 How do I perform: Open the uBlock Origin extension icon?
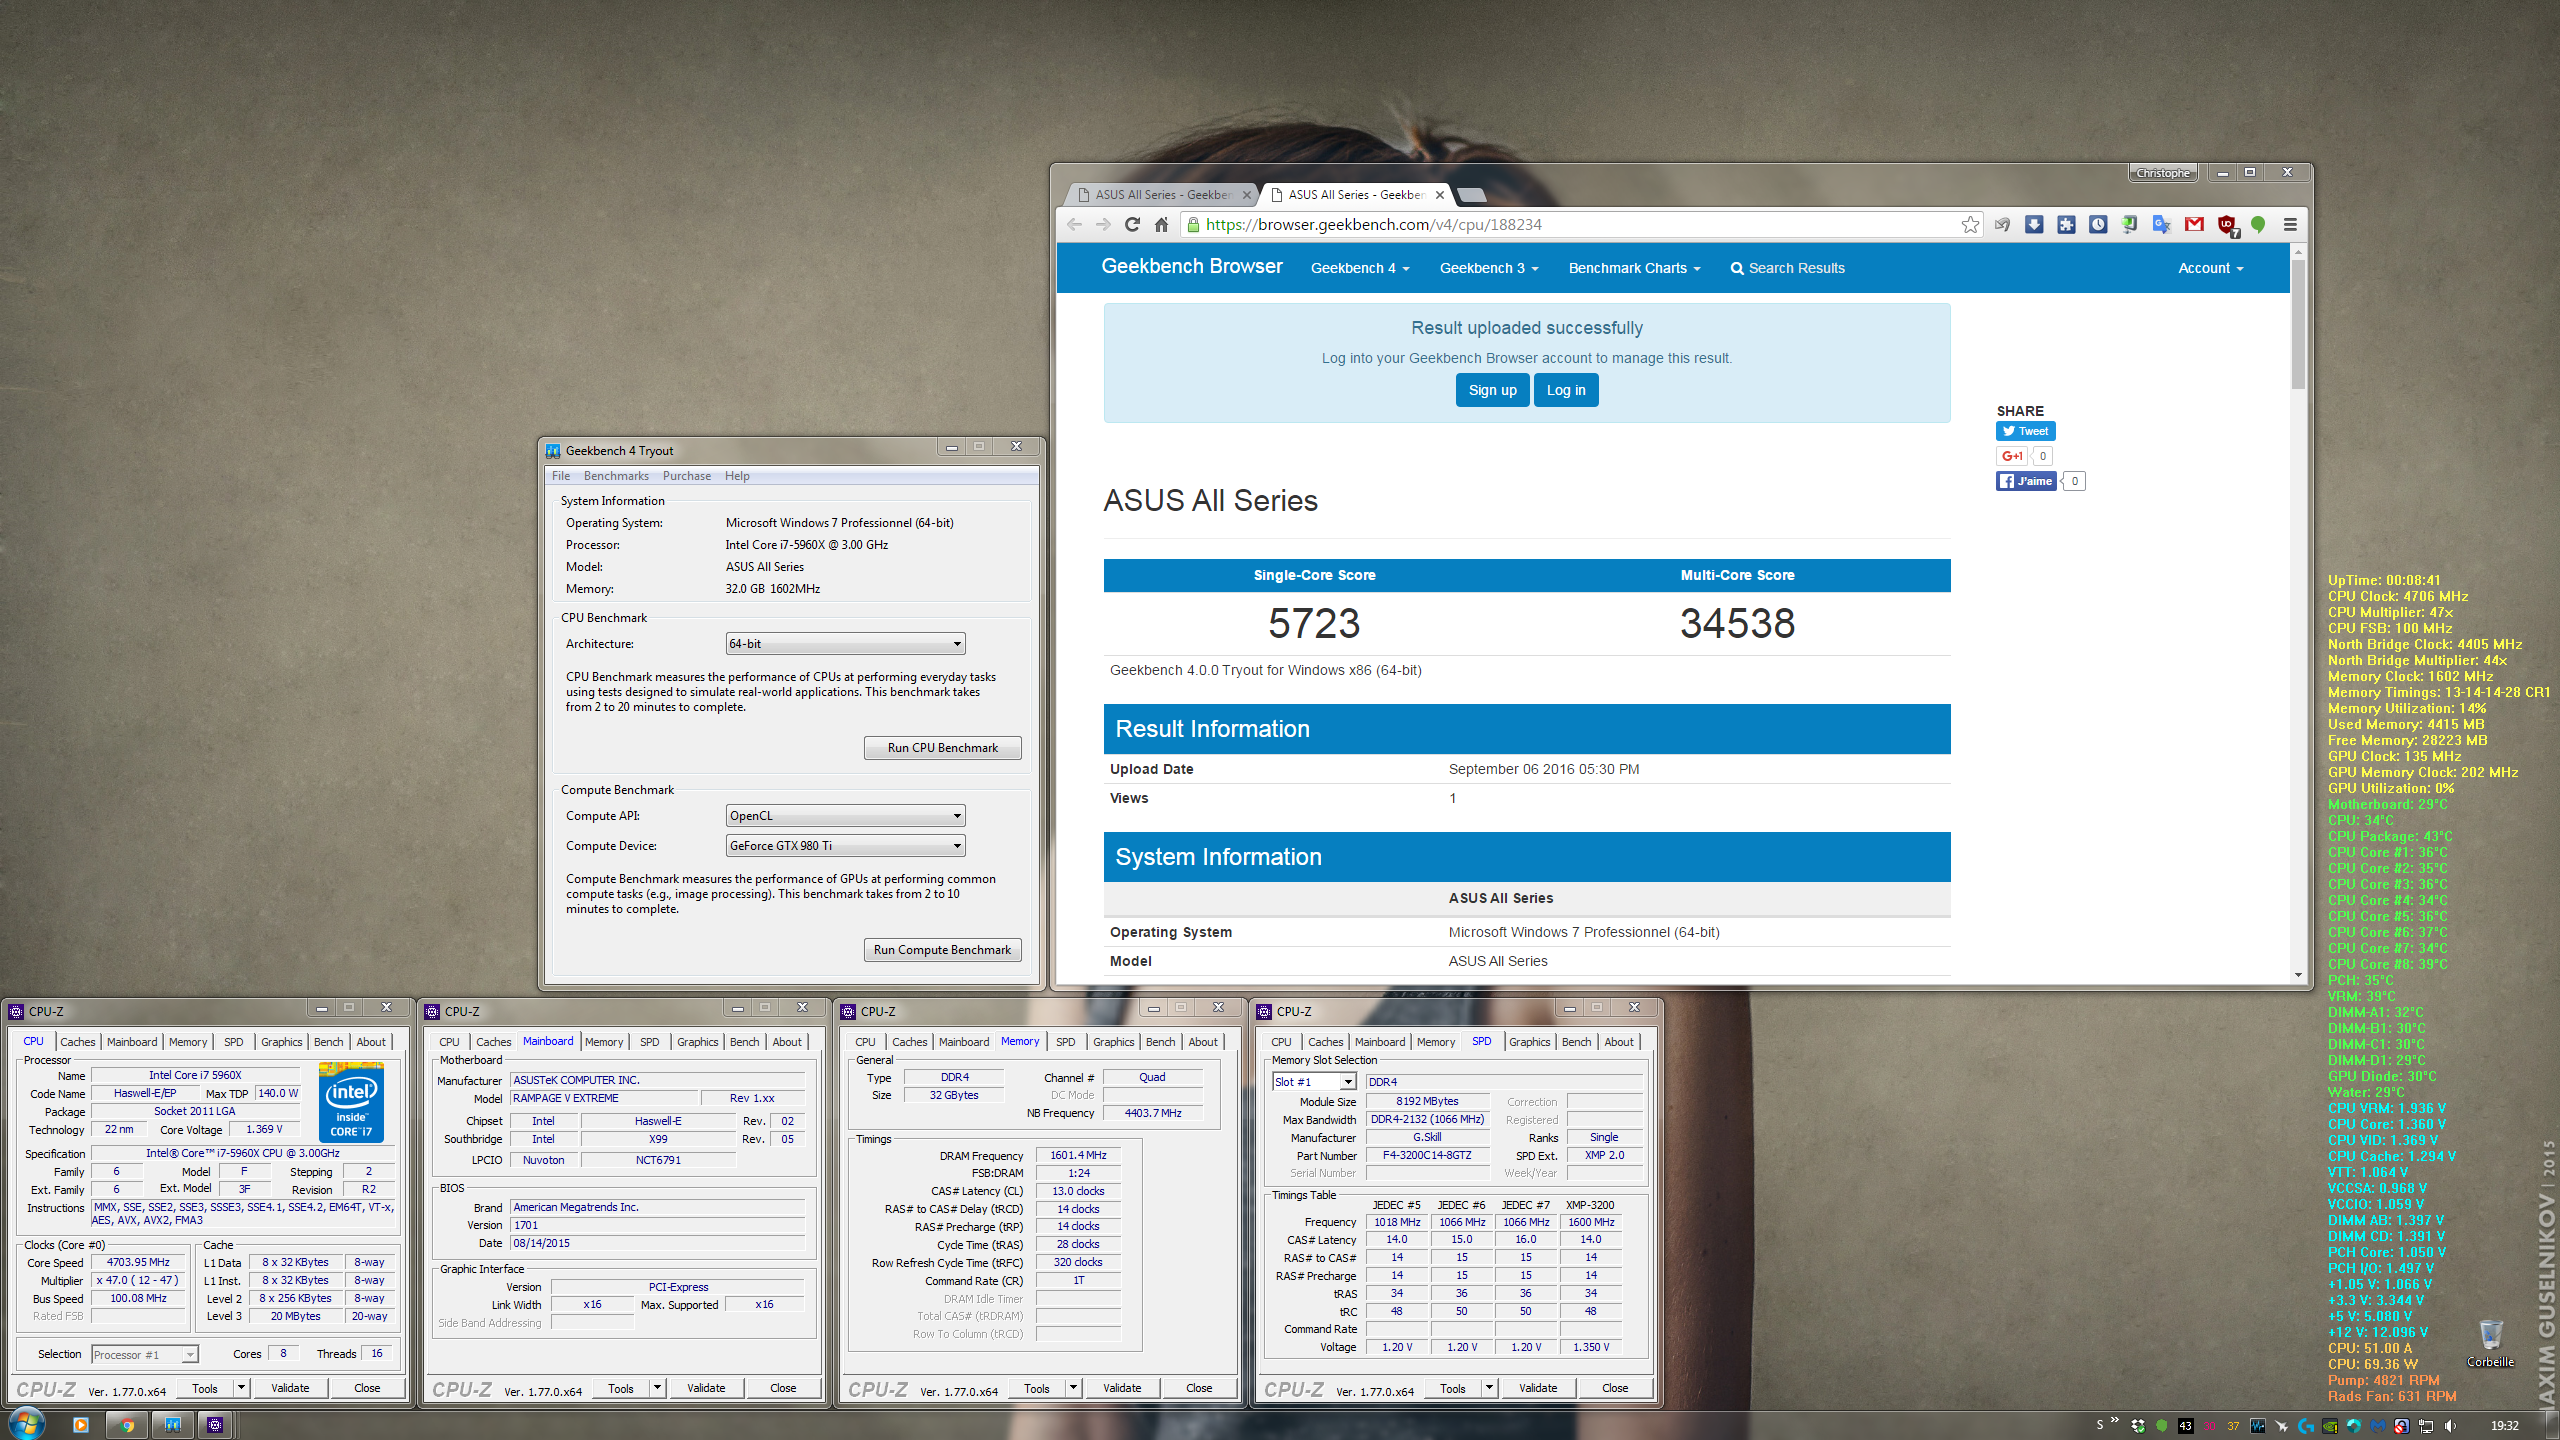(x=2227, y=225)
